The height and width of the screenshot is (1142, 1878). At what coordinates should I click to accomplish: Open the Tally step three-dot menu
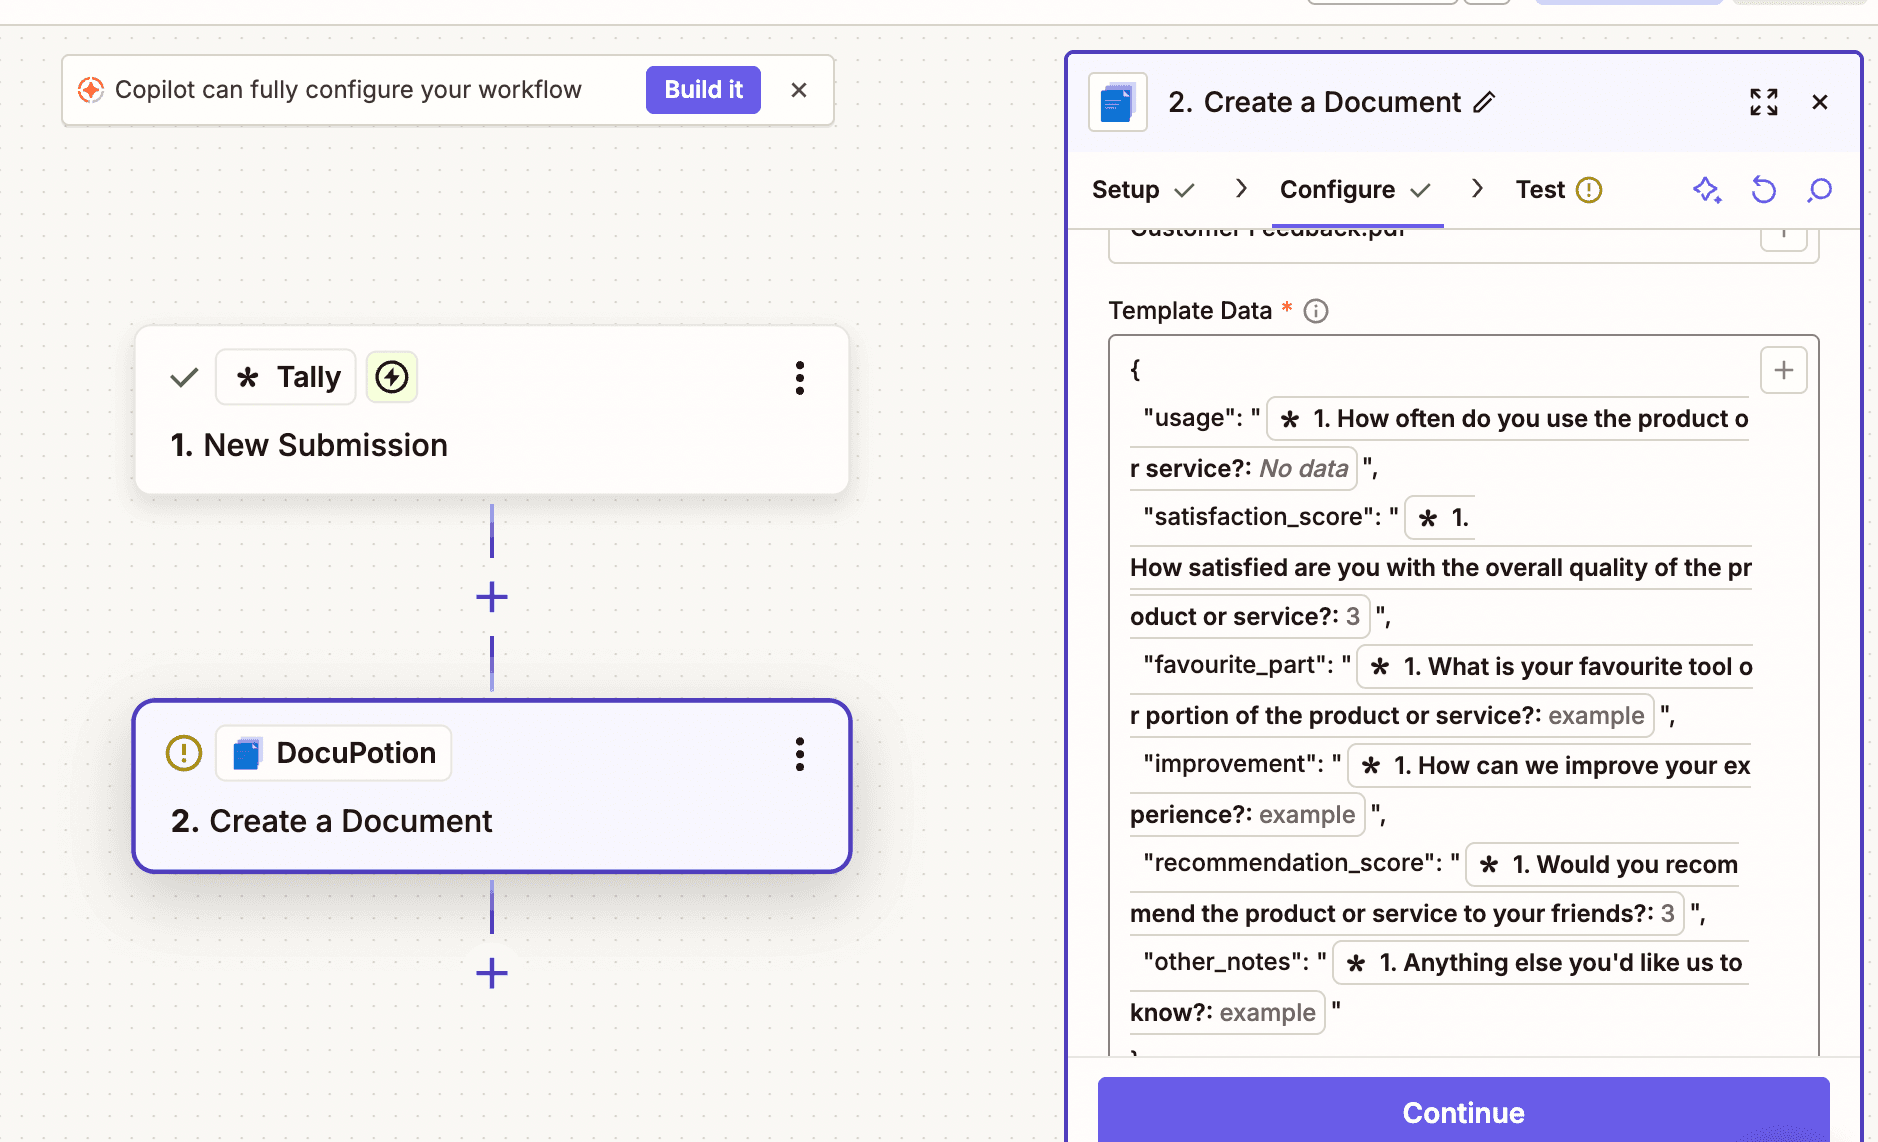800,378
